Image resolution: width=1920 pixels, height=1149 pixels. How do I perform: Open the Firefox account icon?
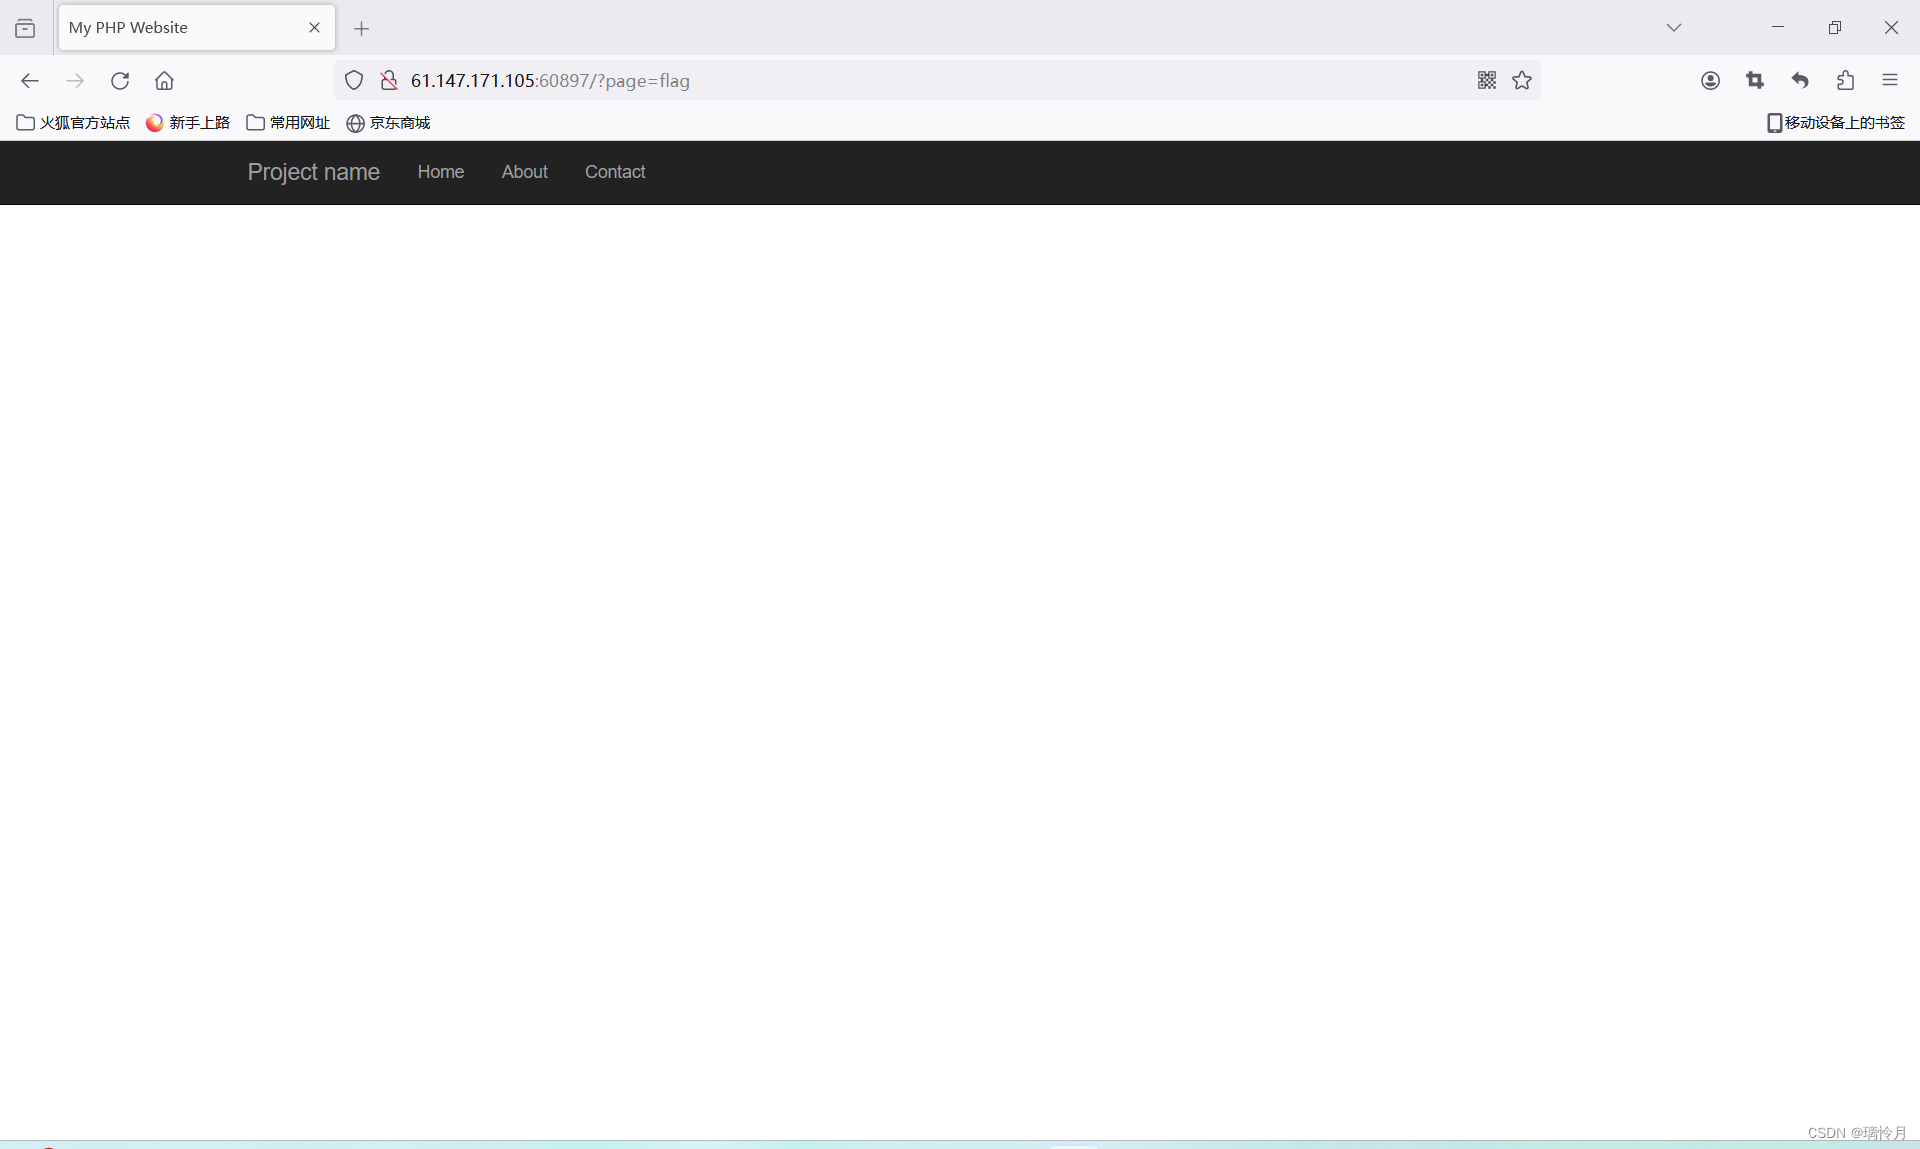click(1710, 81)
